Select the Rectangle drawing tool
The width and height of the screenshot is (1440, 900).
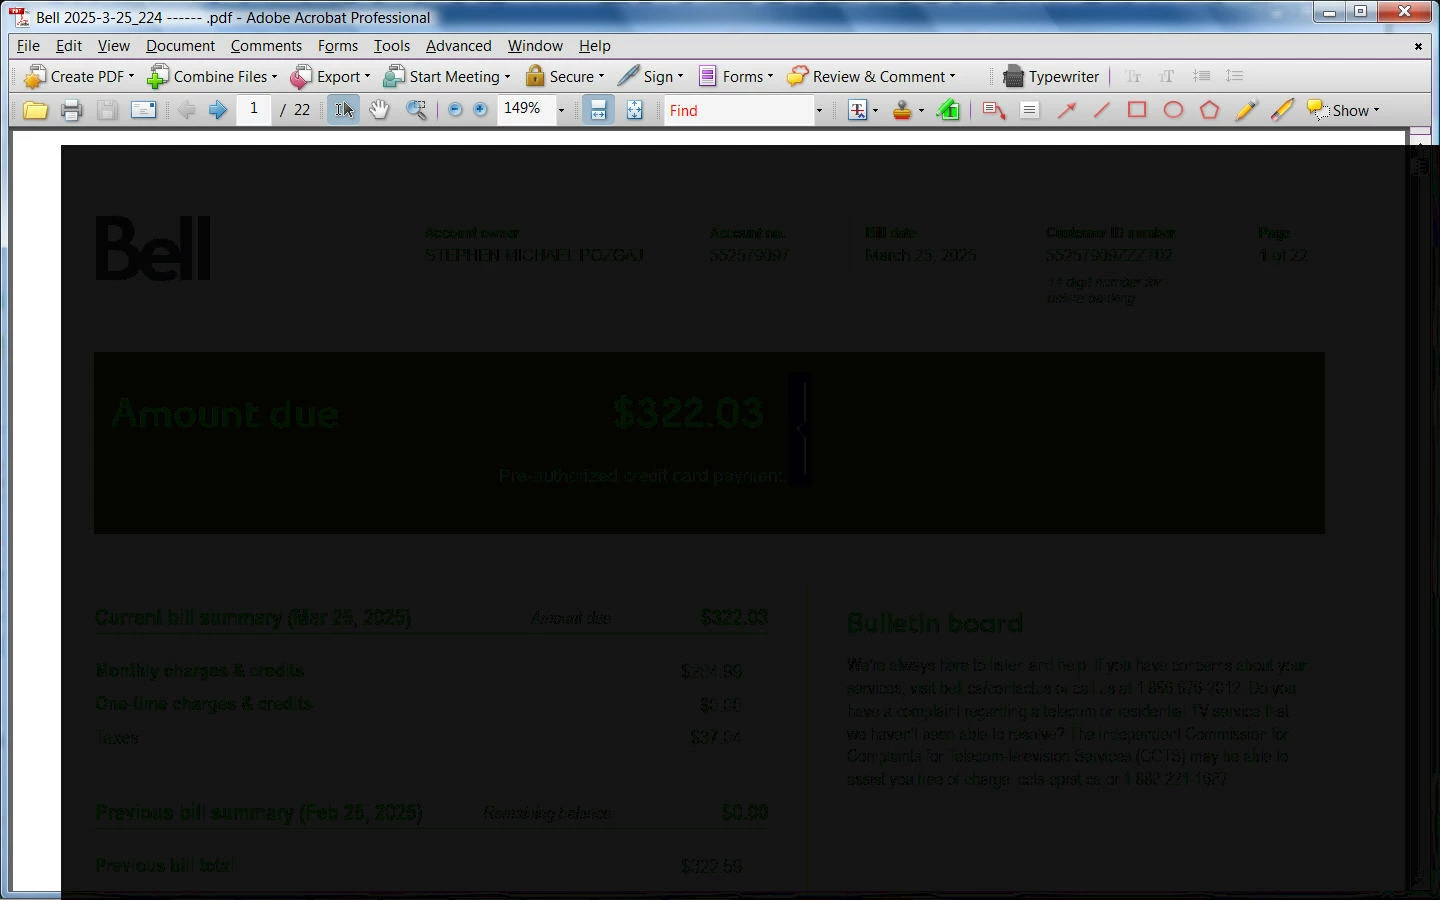coord(1138,110)
